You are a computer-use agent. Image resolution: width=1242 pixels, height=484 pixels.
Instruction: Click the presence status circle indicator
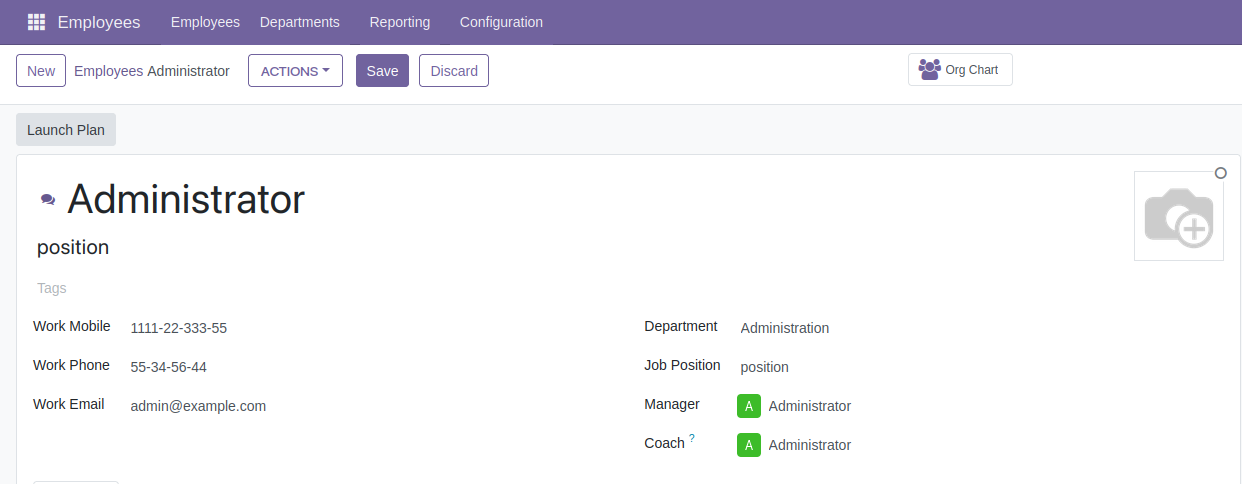coord(1220,173)
